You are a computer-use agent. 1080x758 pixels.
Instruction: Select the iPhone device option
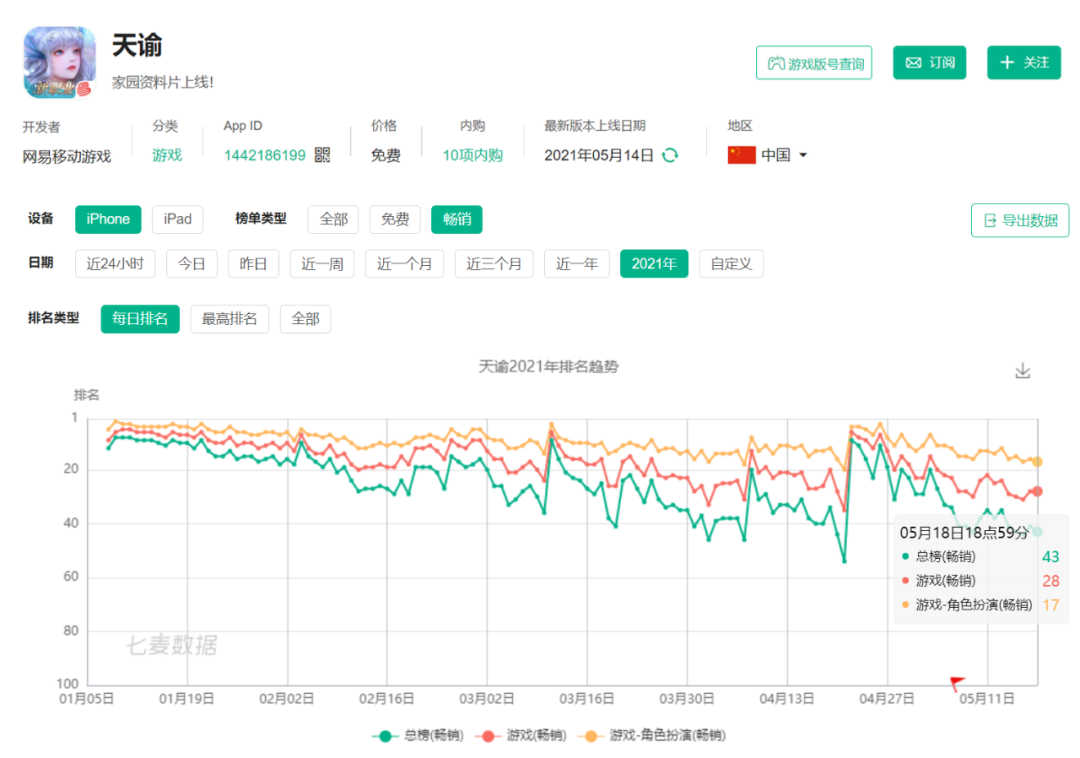(108, 220)
